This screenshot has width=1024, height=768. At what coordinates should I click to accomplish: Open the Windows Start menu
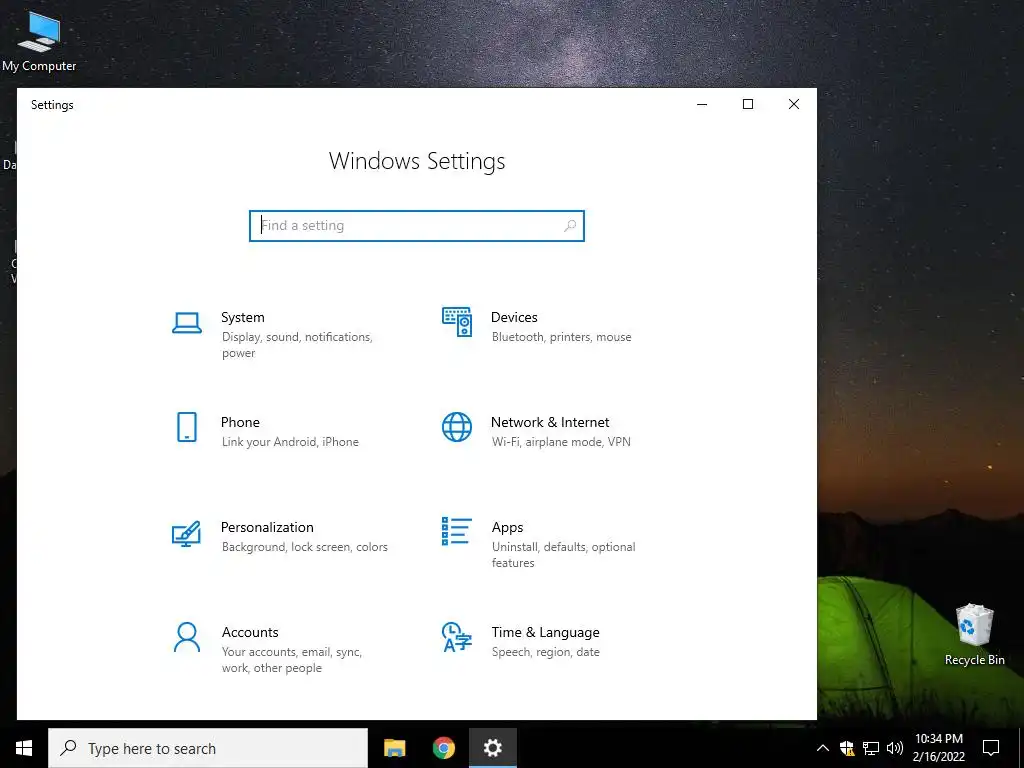click(x=24, y=748)
